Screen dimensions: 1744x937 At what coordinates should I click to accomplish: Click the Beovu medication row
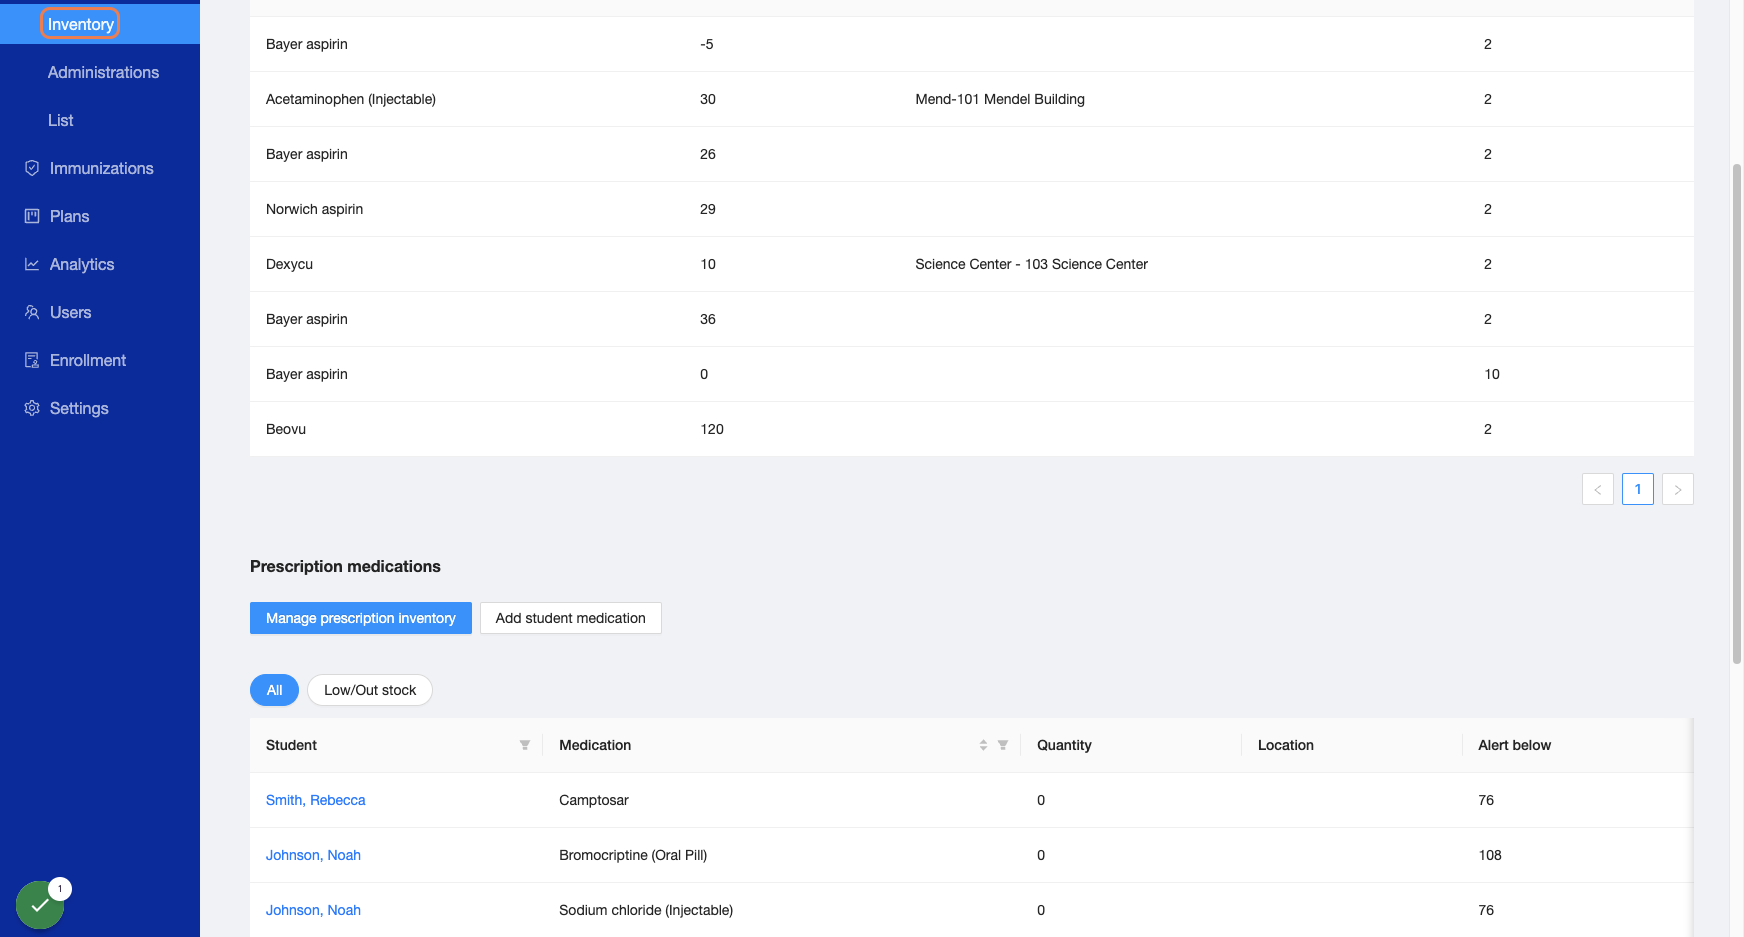click(x=972, y=429)
